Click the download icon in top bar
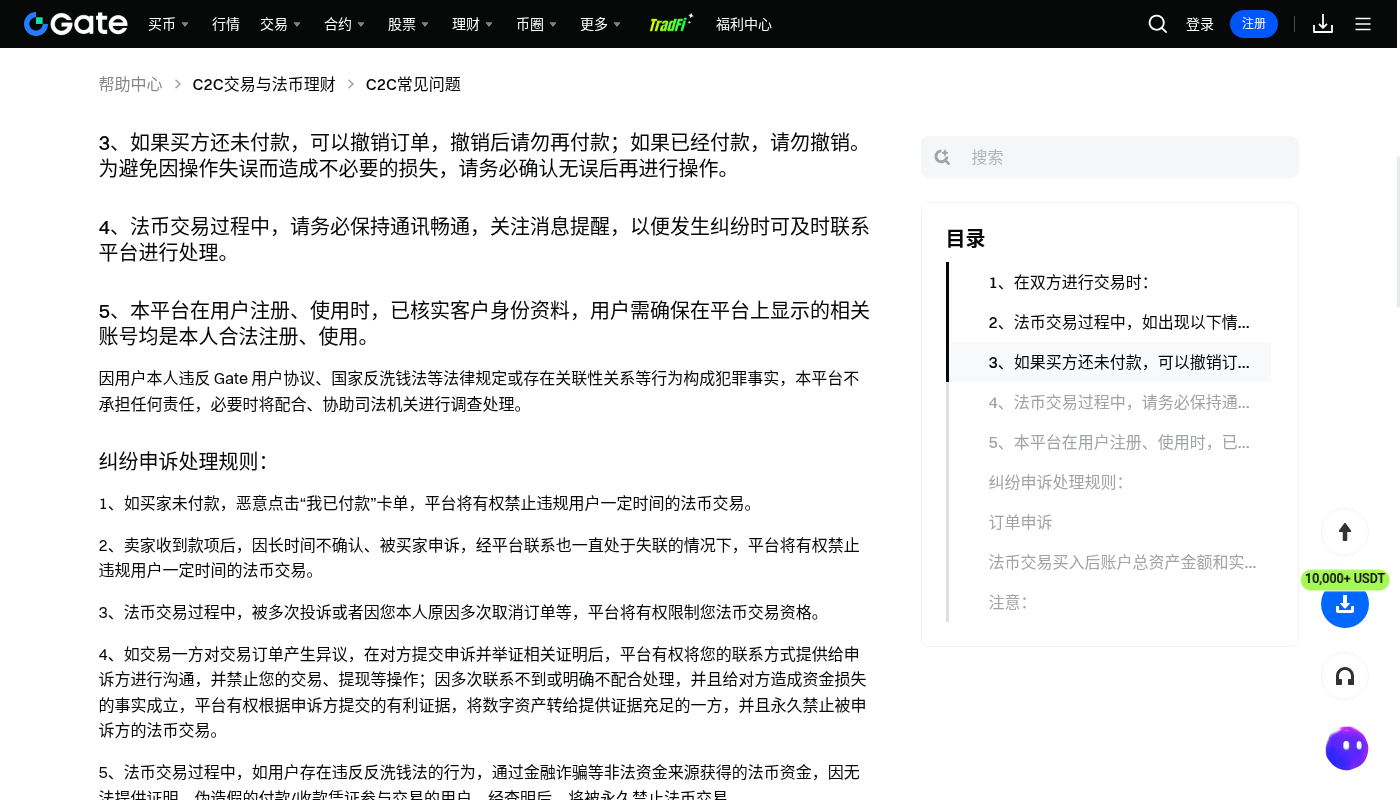The width and height of the screenshot is (1400, 800). click(x=1323, y=24)
